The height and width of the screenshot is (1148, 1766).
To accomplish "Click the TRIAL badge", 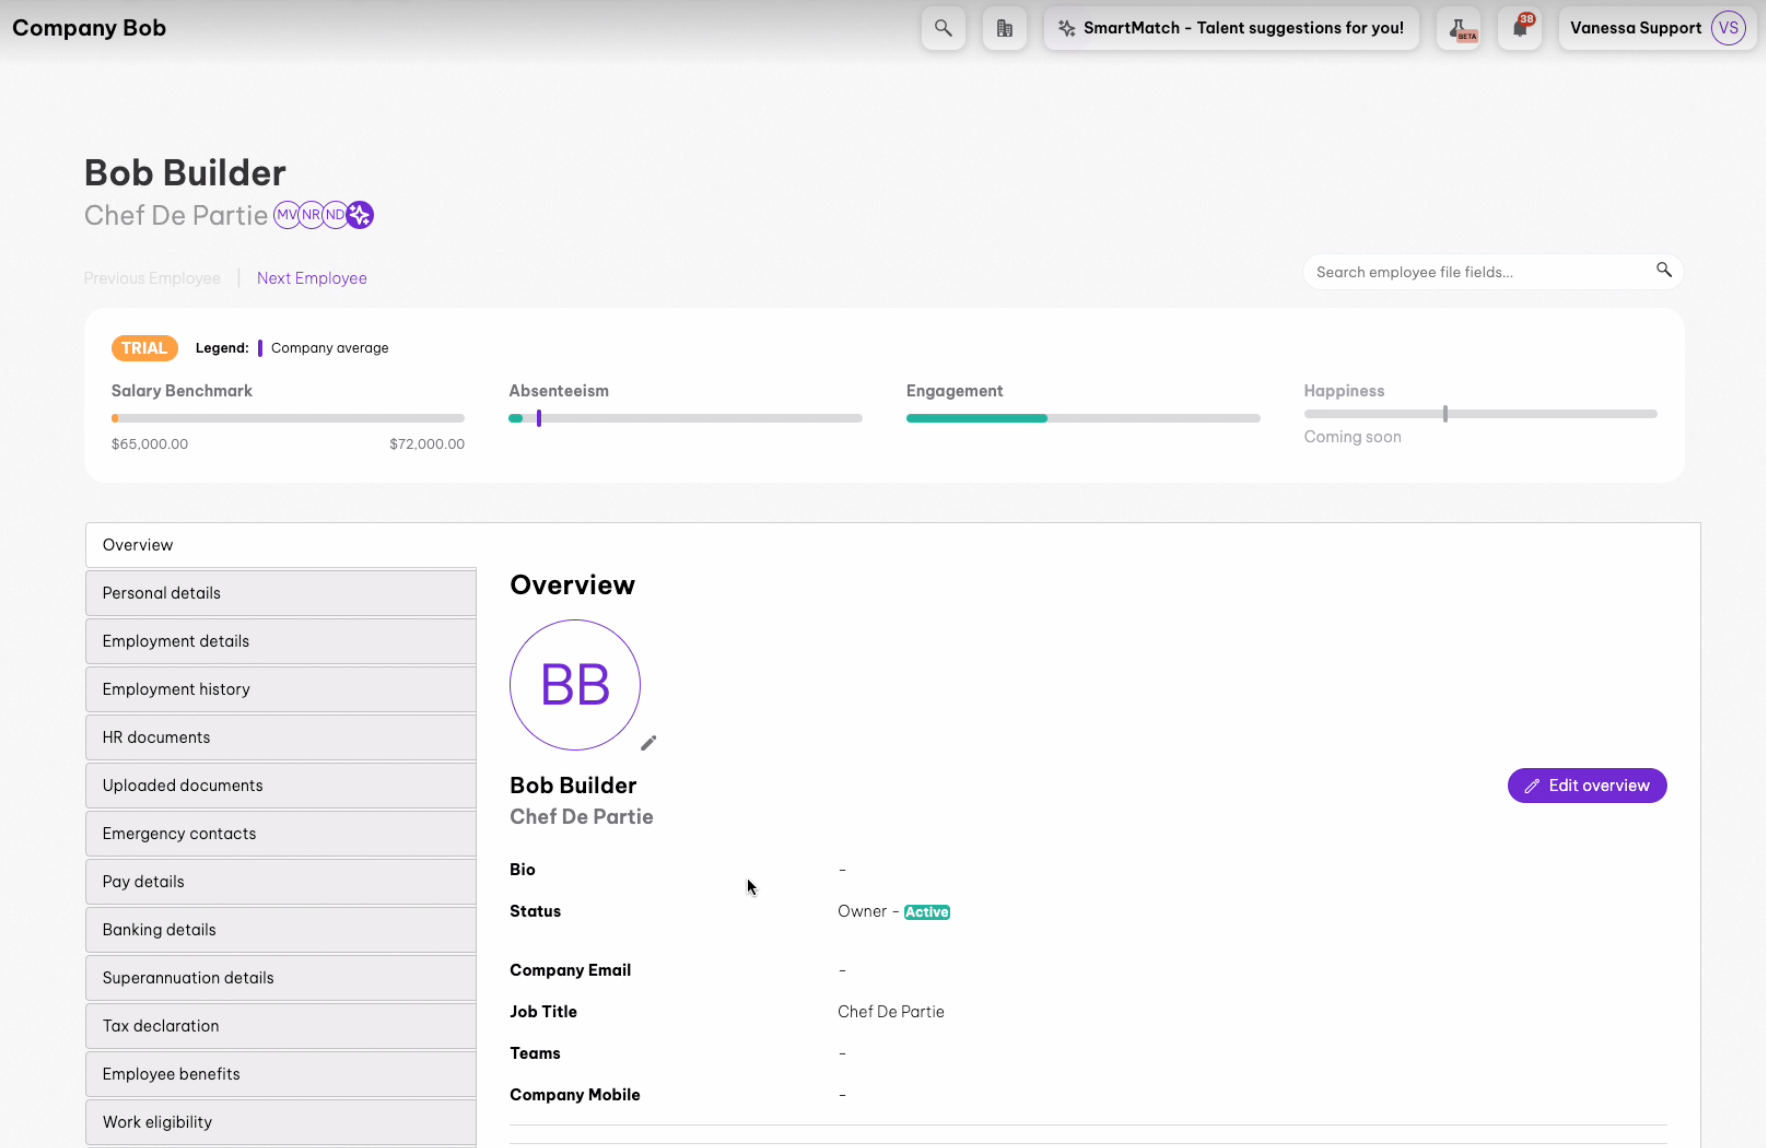I will coord(144,348).
